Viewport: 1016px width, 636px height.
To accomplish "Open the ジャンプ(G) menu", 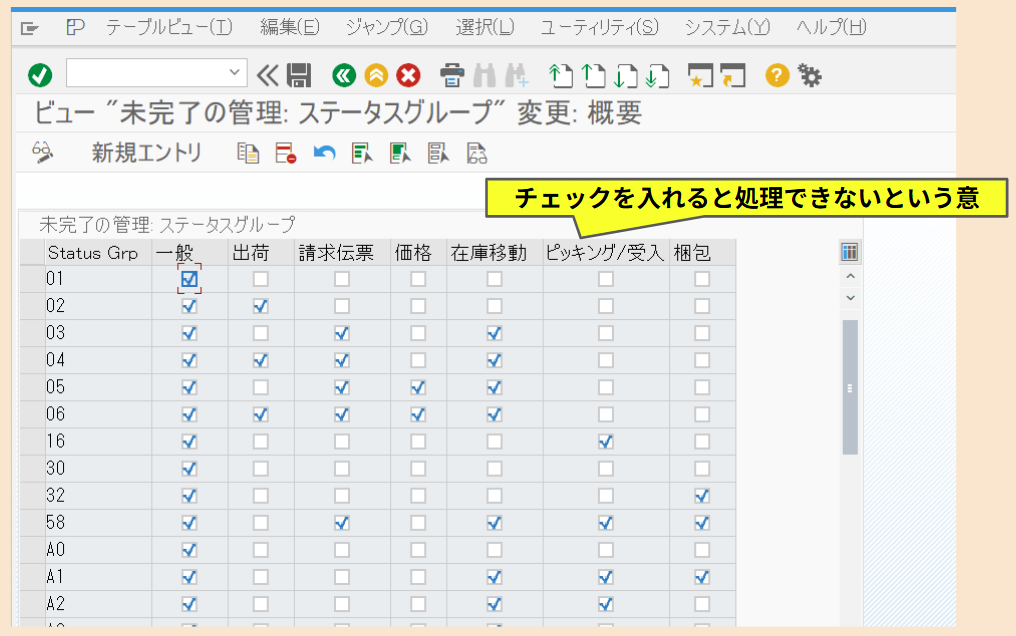I will pos(387,27).
